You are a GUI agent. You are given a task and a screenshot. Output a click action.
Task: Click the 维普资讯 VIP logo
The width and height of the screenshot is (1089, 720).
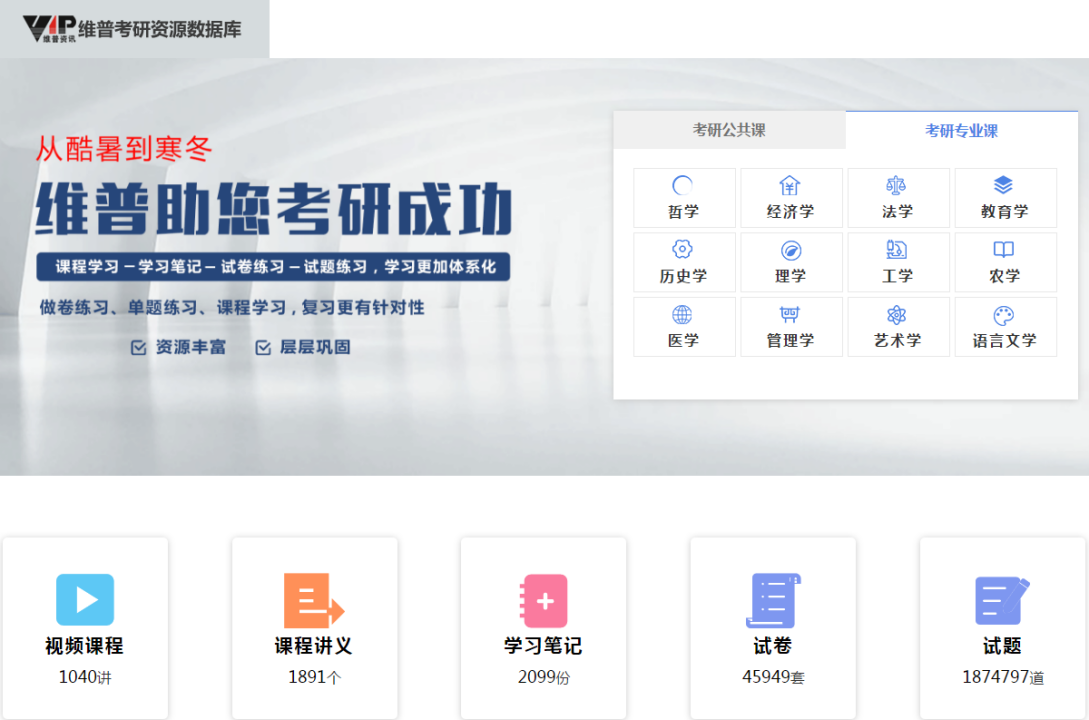[x=49, y=28]
